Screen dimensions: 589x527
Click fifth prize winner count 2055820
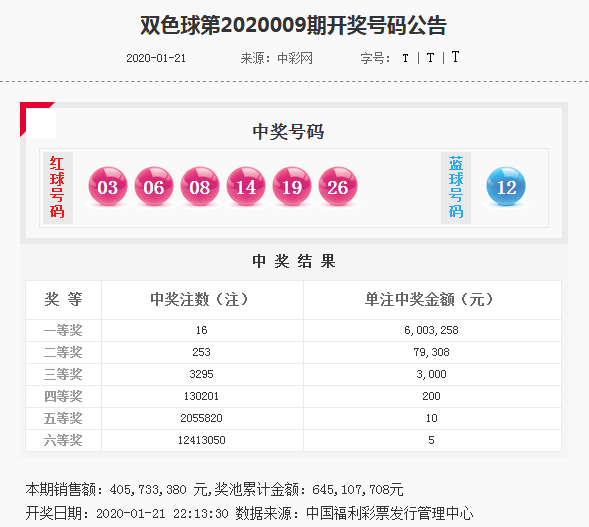coord(202,418)
